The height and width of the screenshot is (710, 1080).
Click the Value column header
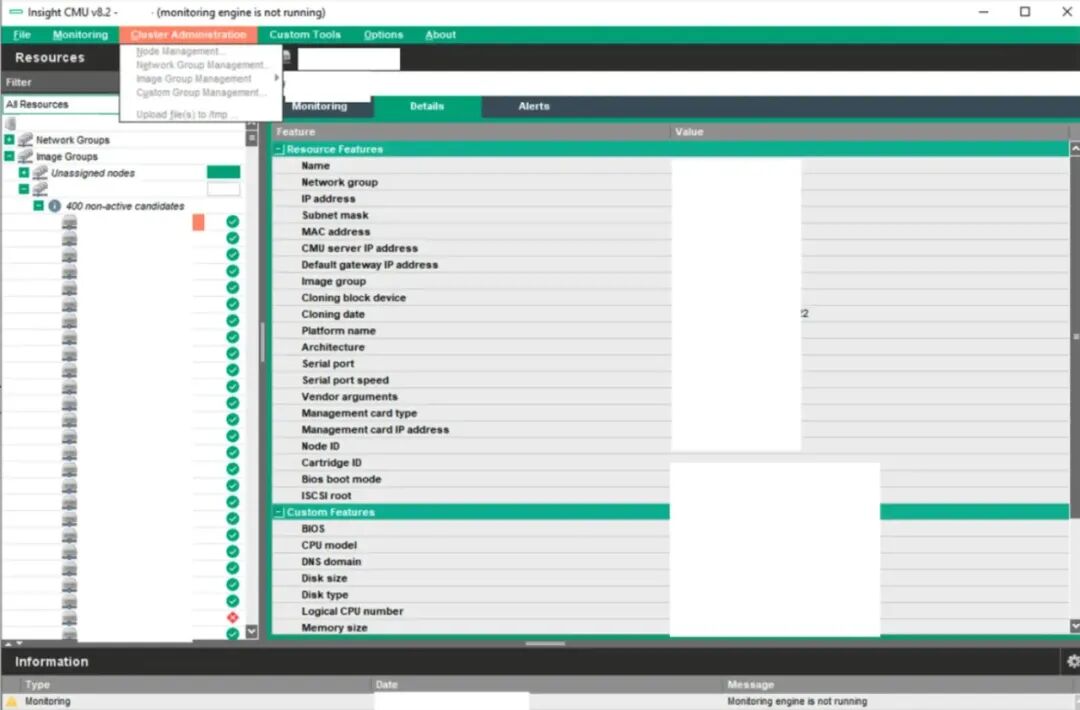(x=870, y=132)
